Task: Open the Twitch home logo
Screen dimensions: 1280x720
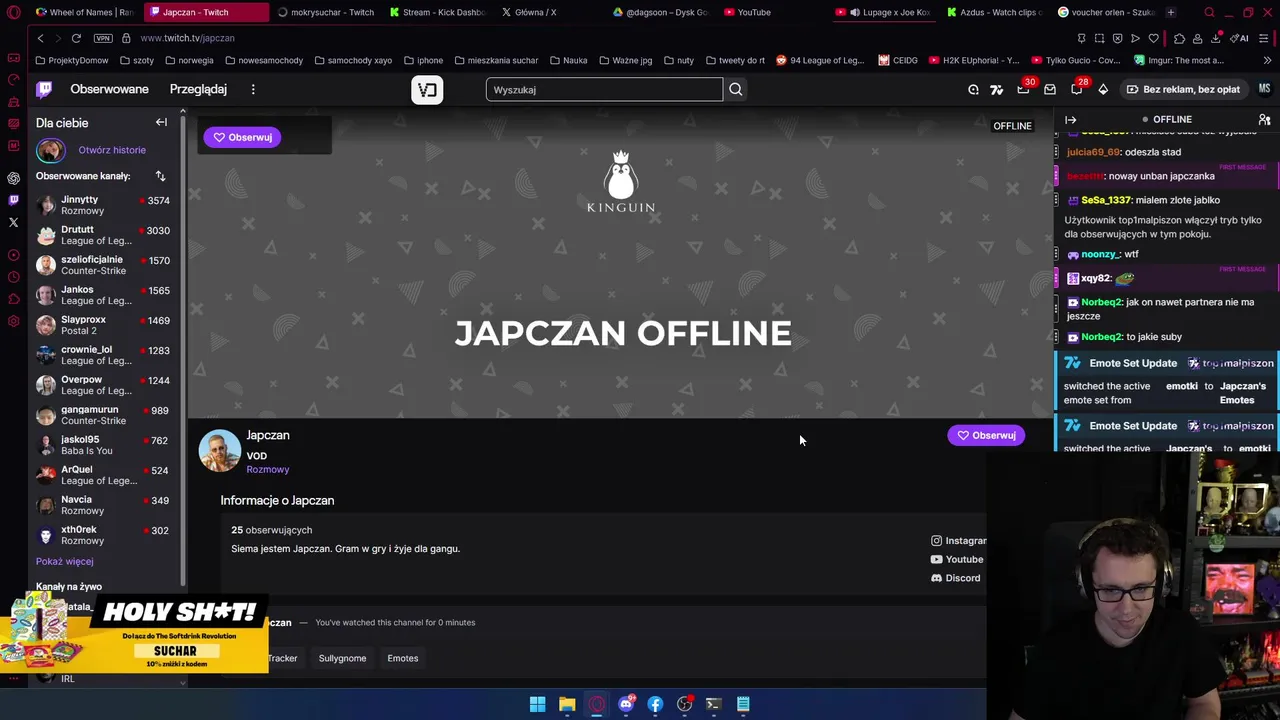Action: pos(44,89)
